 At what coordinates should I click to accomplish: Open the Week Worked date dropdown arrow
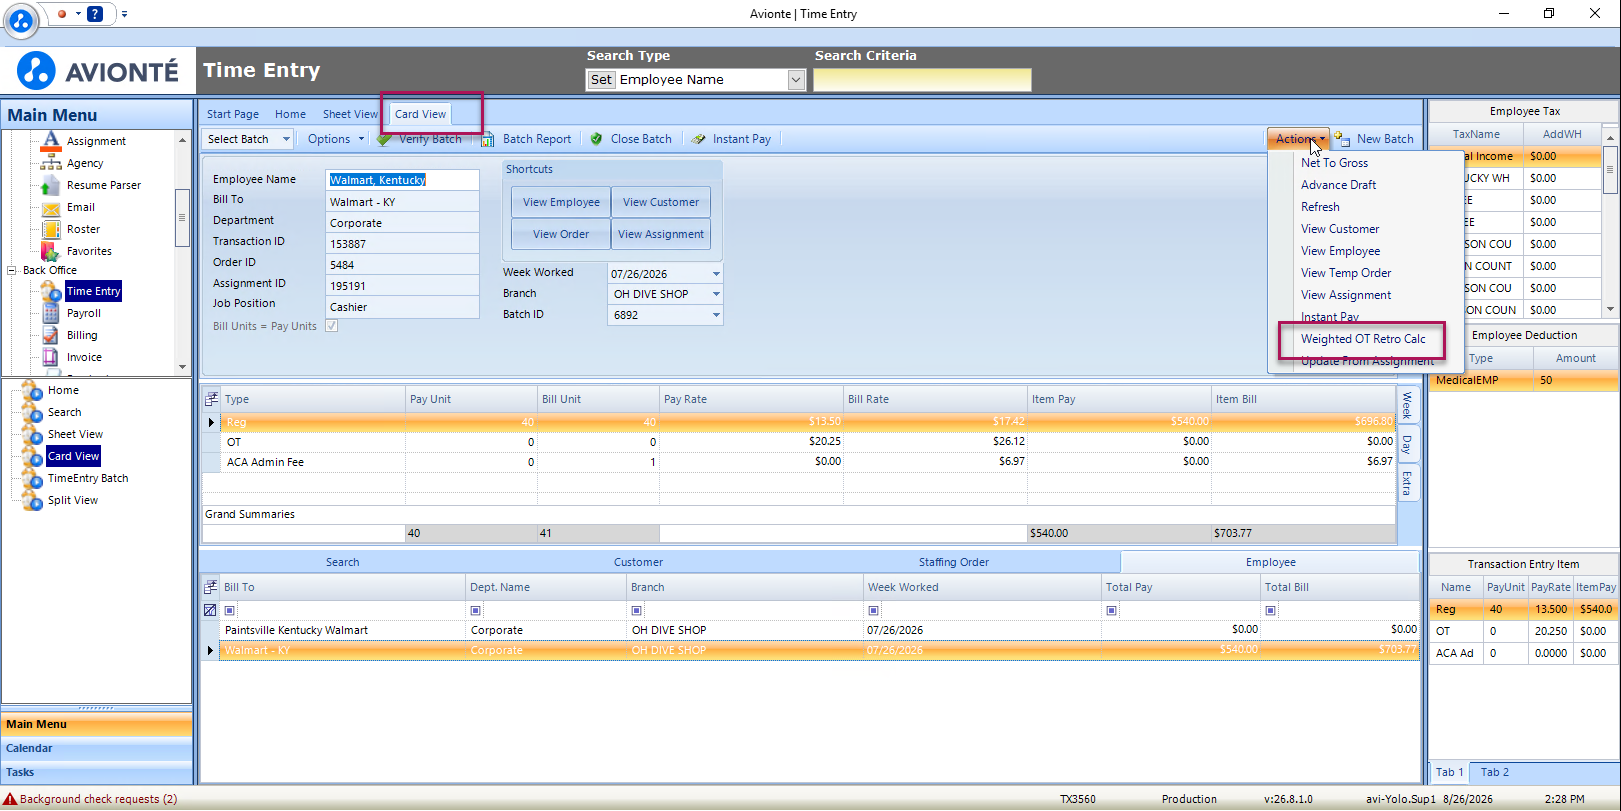pyautogui.click(x=716, y=274)
